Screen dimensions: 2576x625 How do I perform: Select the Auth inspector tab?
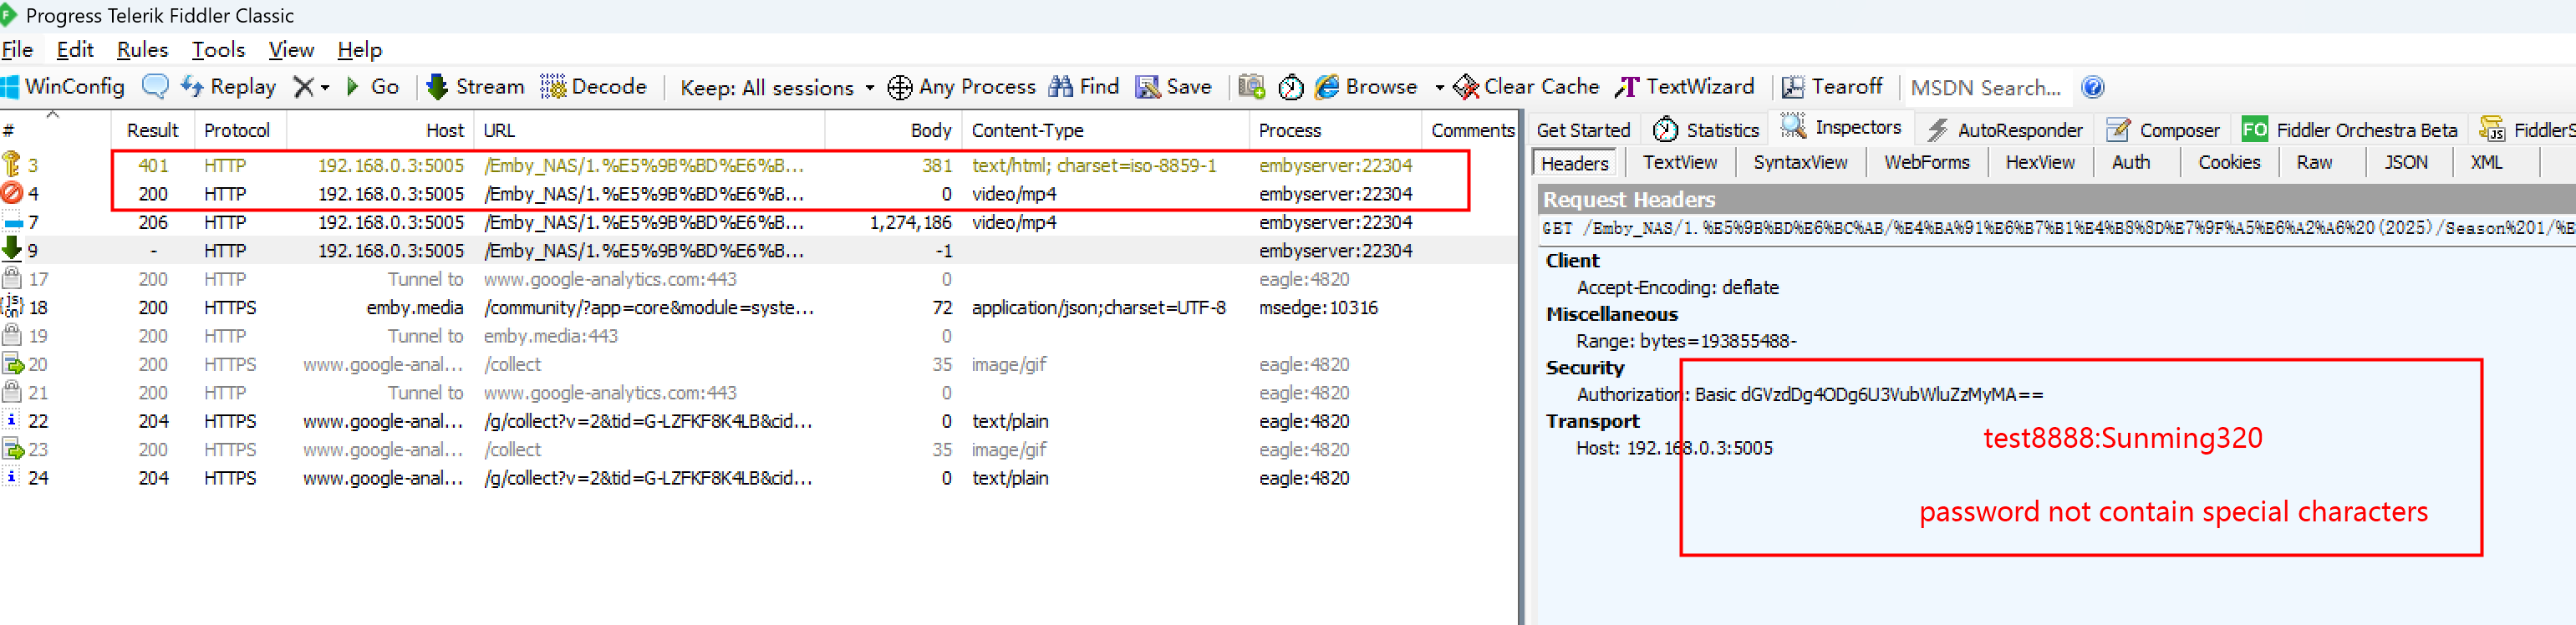(2131, 163)
